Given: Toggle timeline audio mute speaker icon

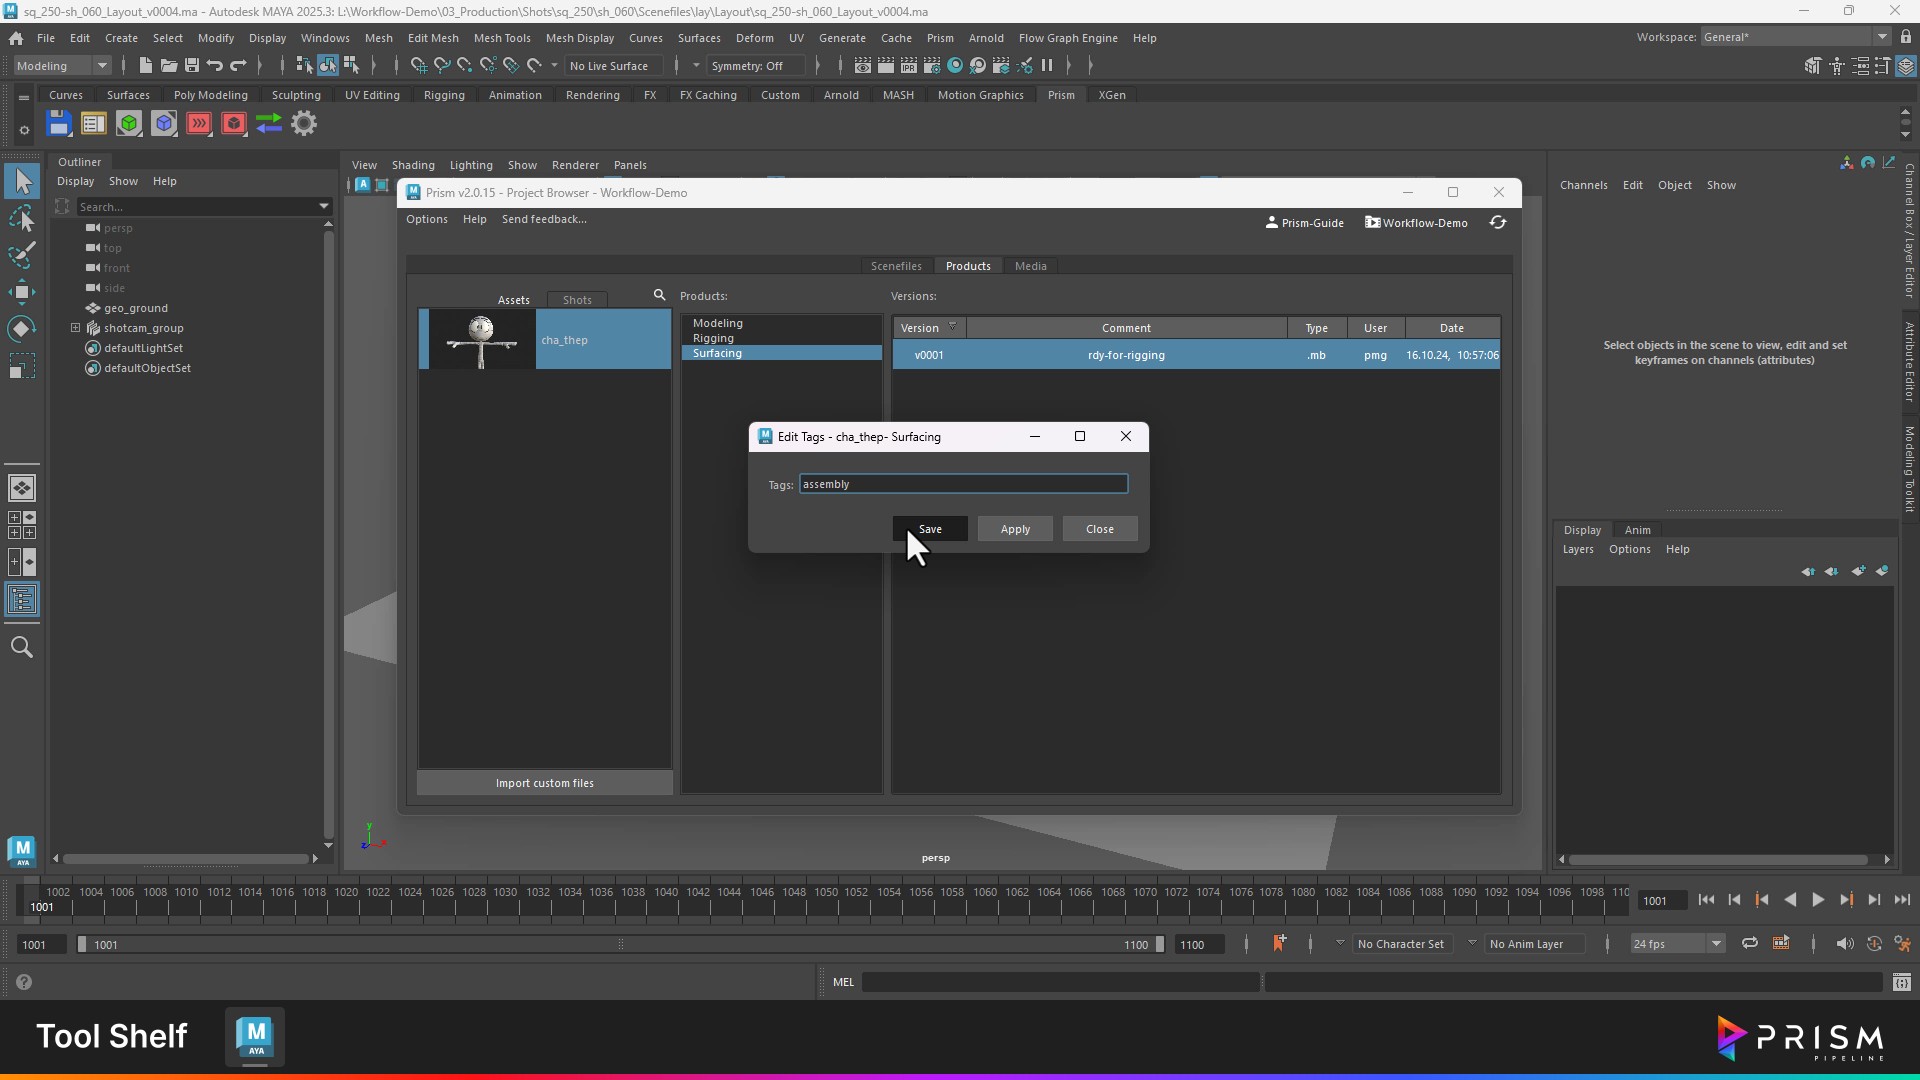Looking at the screenshot, I should (x=1844, y=943).
